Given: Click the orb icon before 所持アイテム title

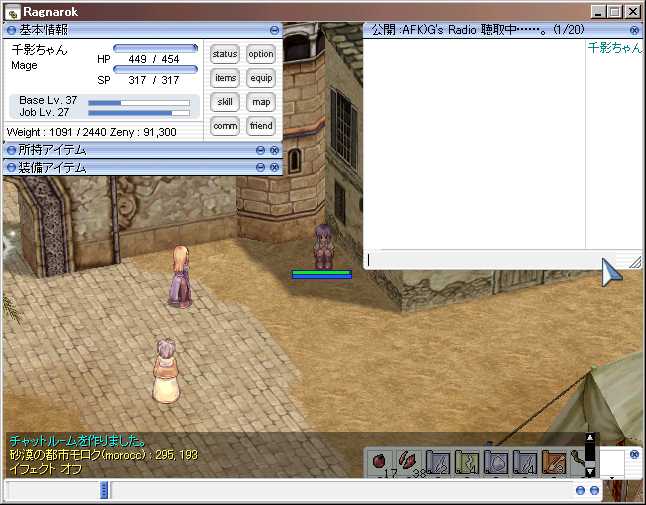Looking at the screenshot, I should [12, 150].
